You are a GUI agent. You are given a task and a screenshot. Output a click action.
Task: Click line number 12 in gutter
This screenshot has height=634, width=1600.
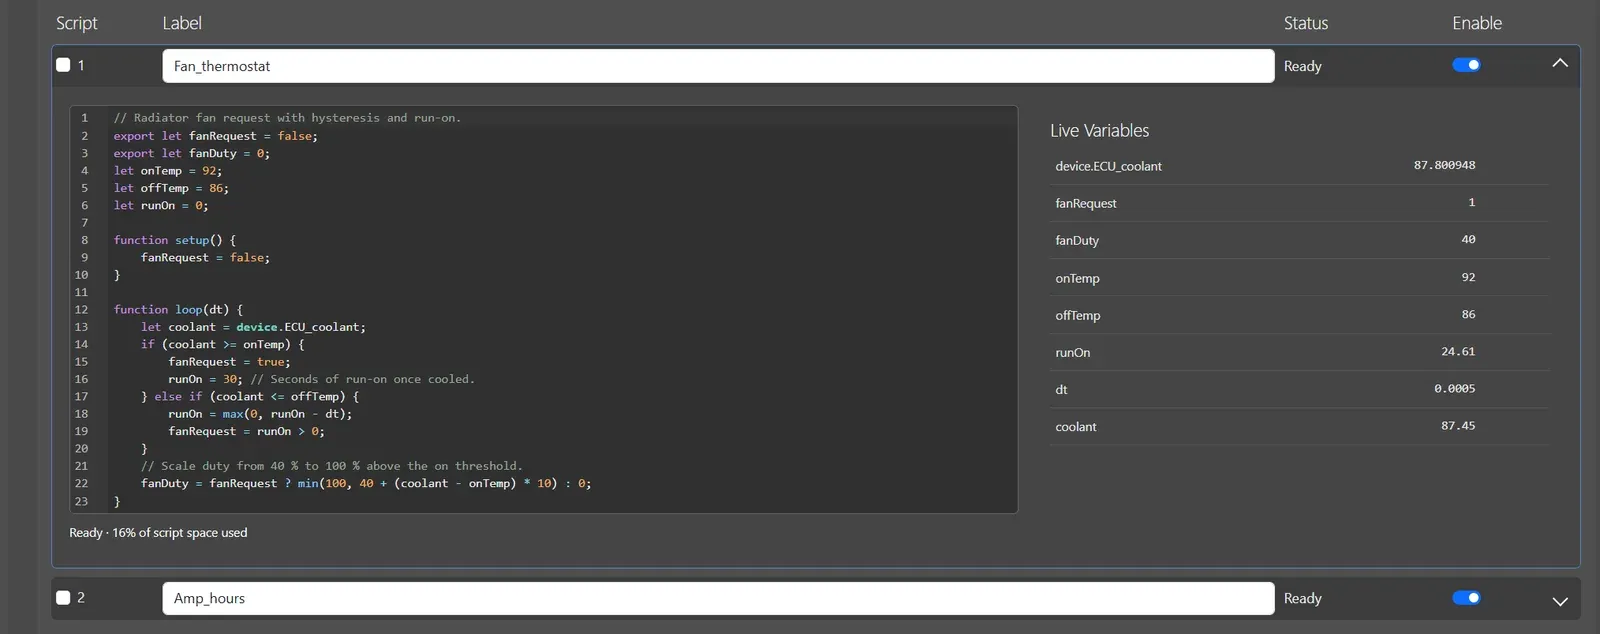point(81,310)
